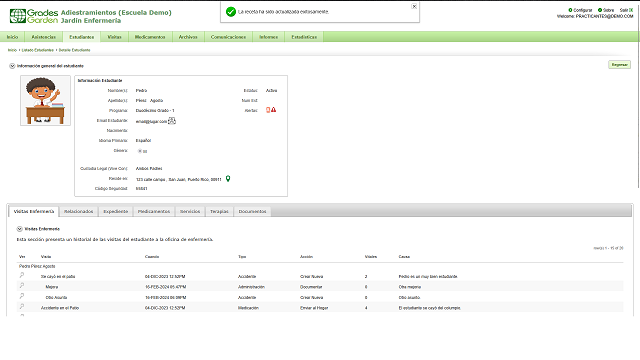Viewport: 640px width, 360px height.
Task: View the 'Se cayó en el patio' visit magnifier
Action: click(22, 276)
